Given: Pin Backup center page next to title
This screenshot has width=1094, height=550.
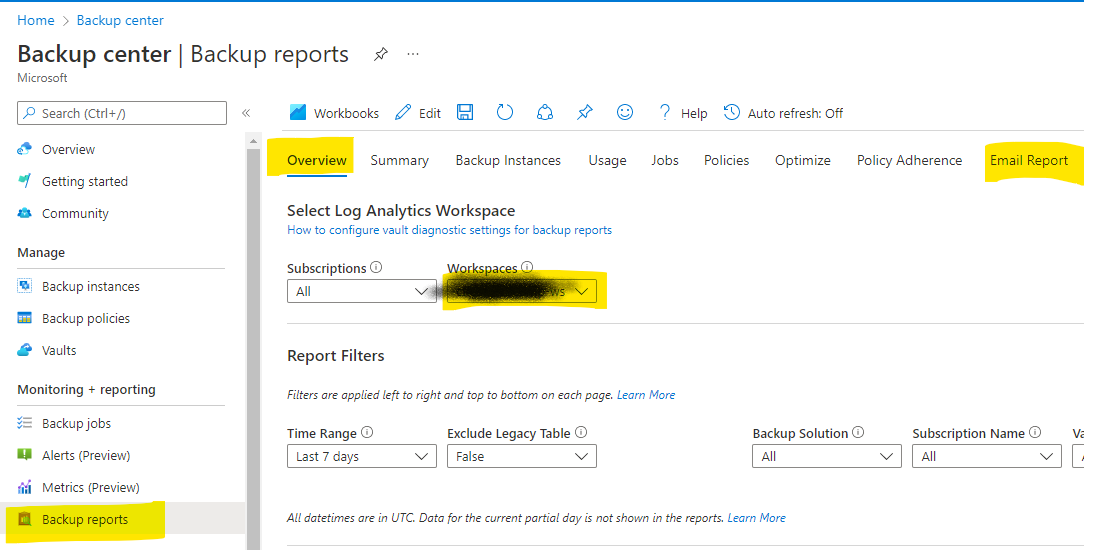Looking at the screenshot, I should pyautogui.click(x=380, y=54).
